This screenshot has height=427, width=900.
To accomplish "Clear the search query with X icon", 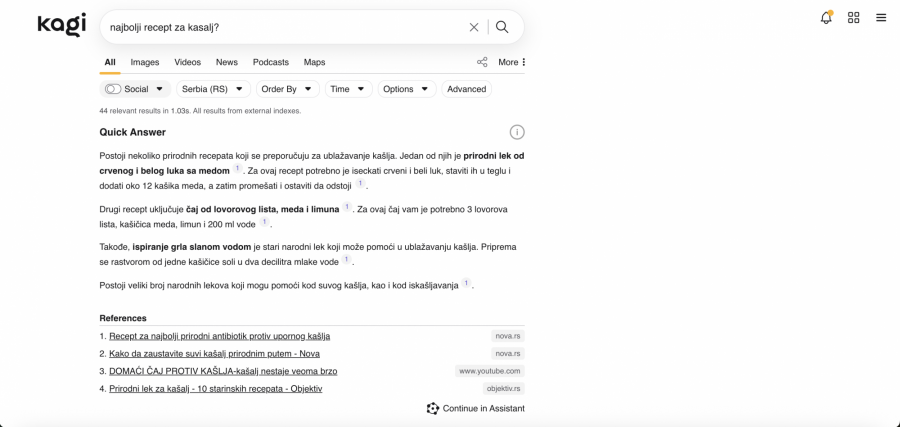I will click(x=474, y=27).
